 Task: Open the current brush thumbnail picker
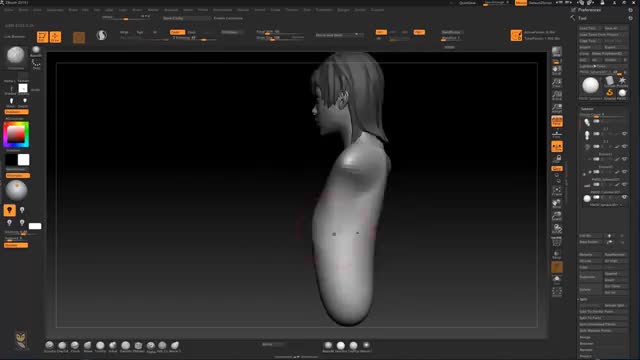pos(16,56)
